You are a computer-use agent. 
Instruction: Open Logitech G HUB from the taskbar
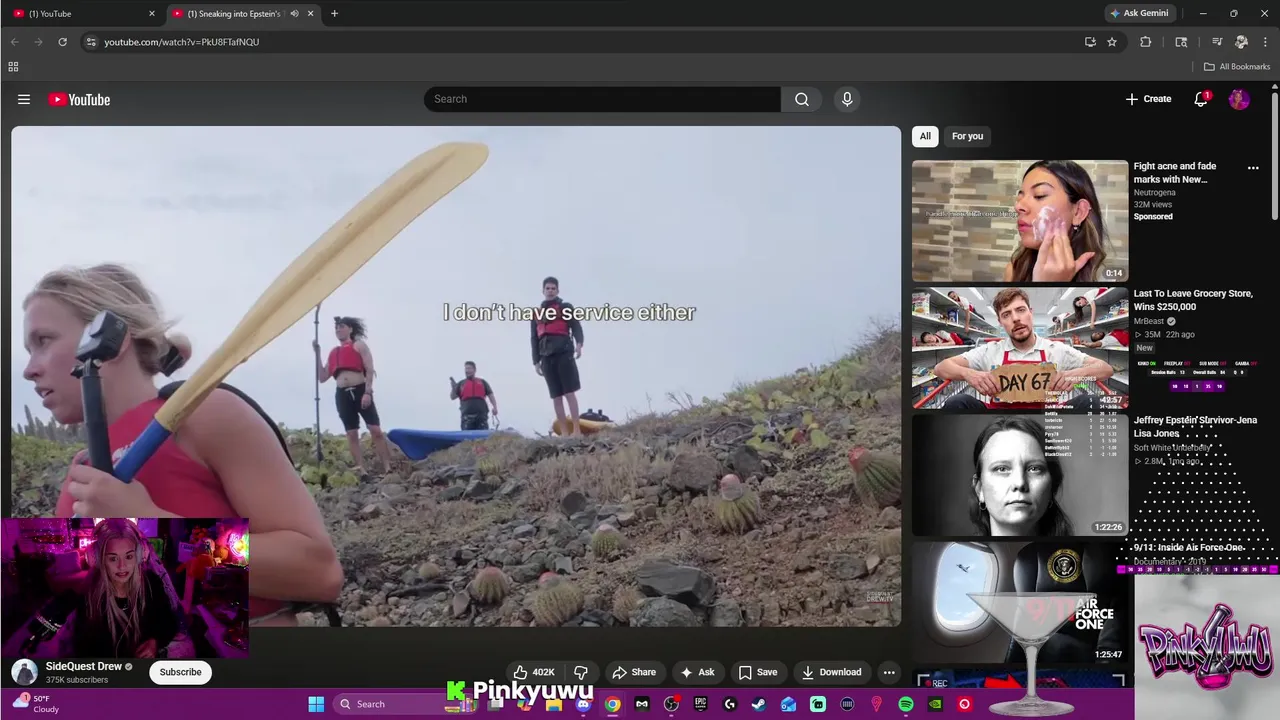point(730,704)
